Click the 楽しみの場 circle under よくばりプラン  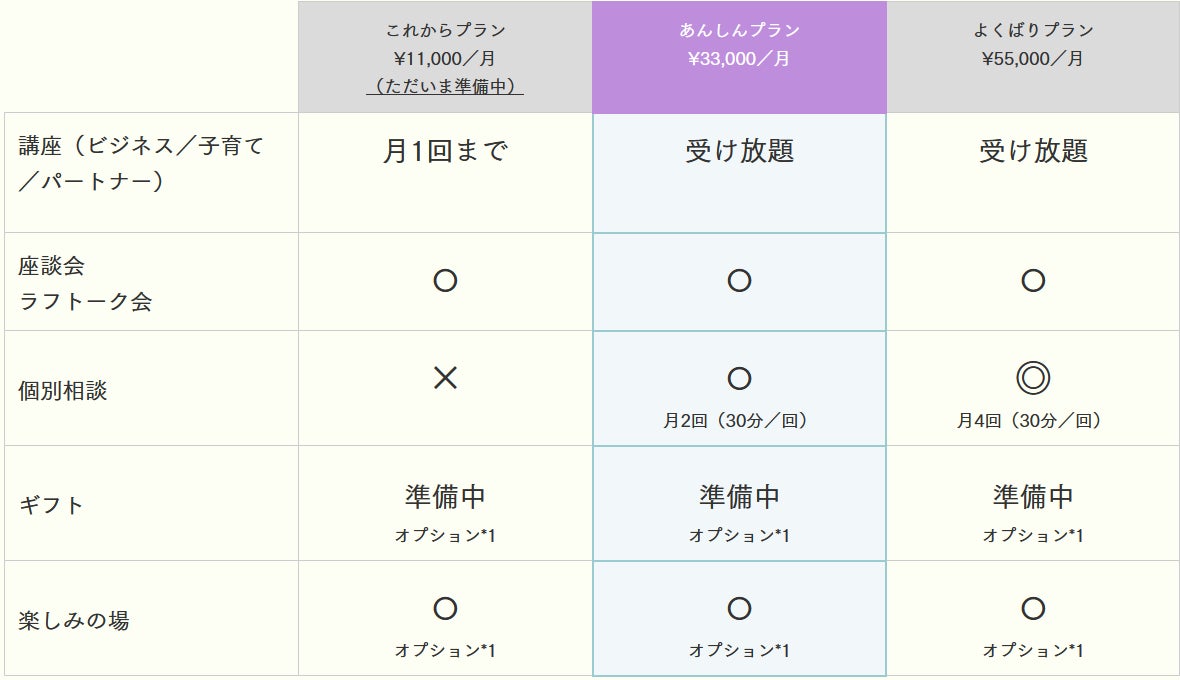(1033, 608)
